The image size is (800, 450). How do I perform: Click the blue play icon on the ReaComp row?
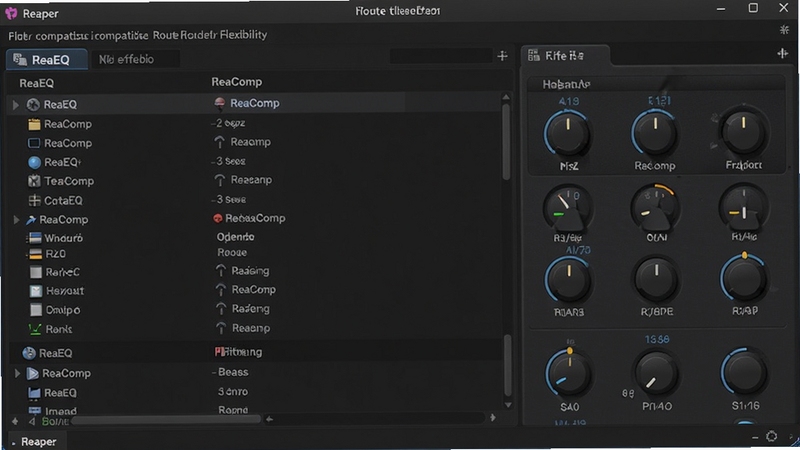tap(33, 373)
